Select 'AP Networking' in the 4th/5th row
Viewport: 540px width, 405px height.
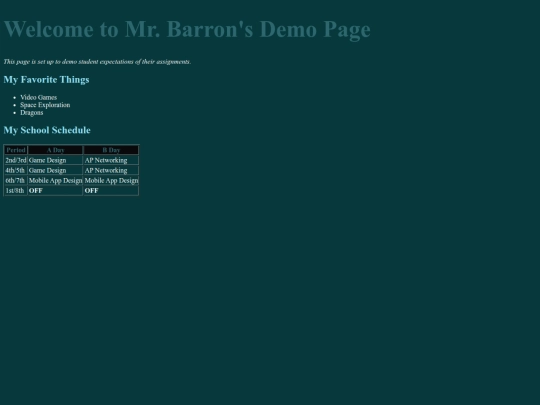pos(111,170)
